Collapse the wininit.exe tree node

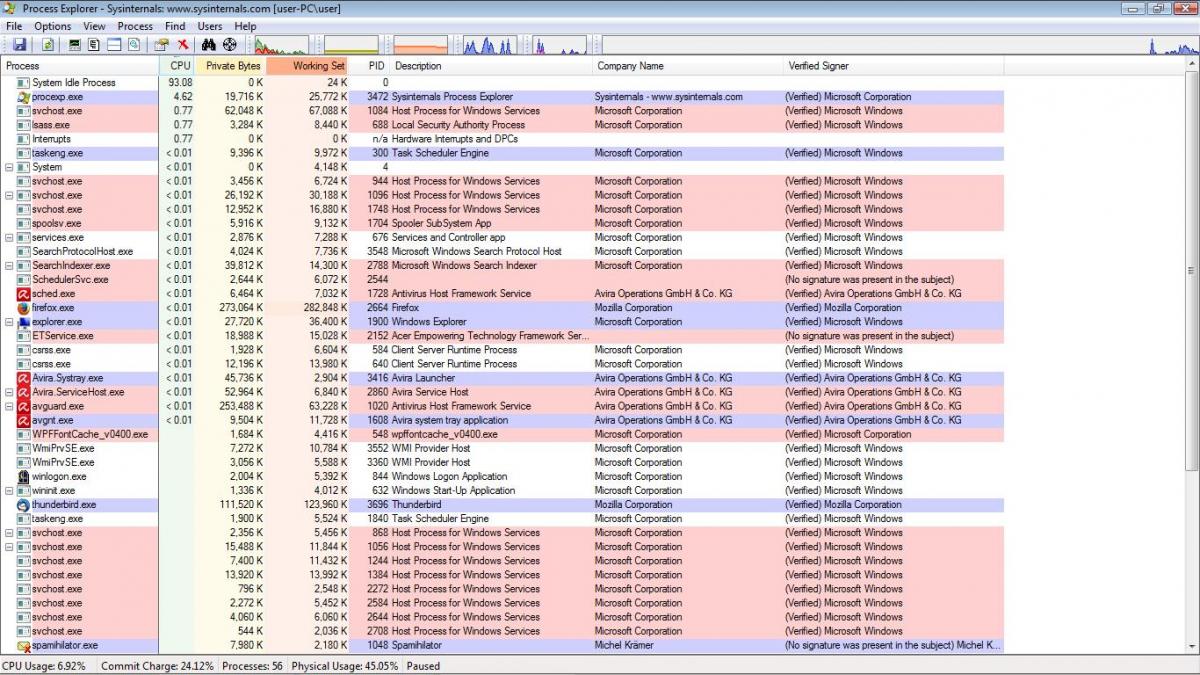pyautogui.click(x=10, y=491)
